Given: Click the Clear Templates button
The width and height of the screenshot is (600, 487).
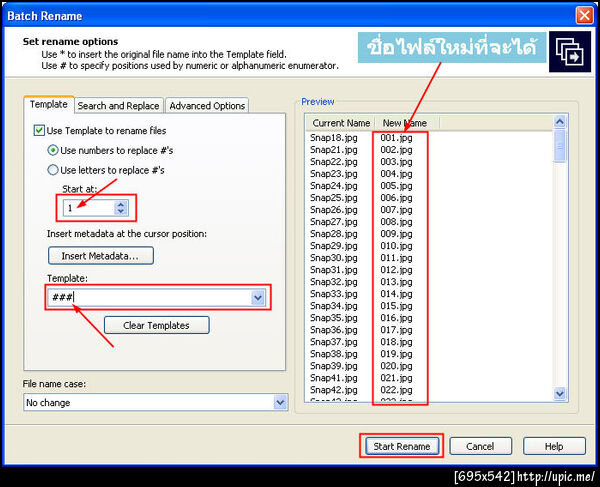Looking at the screenshot, I should [x=157, y=325].
